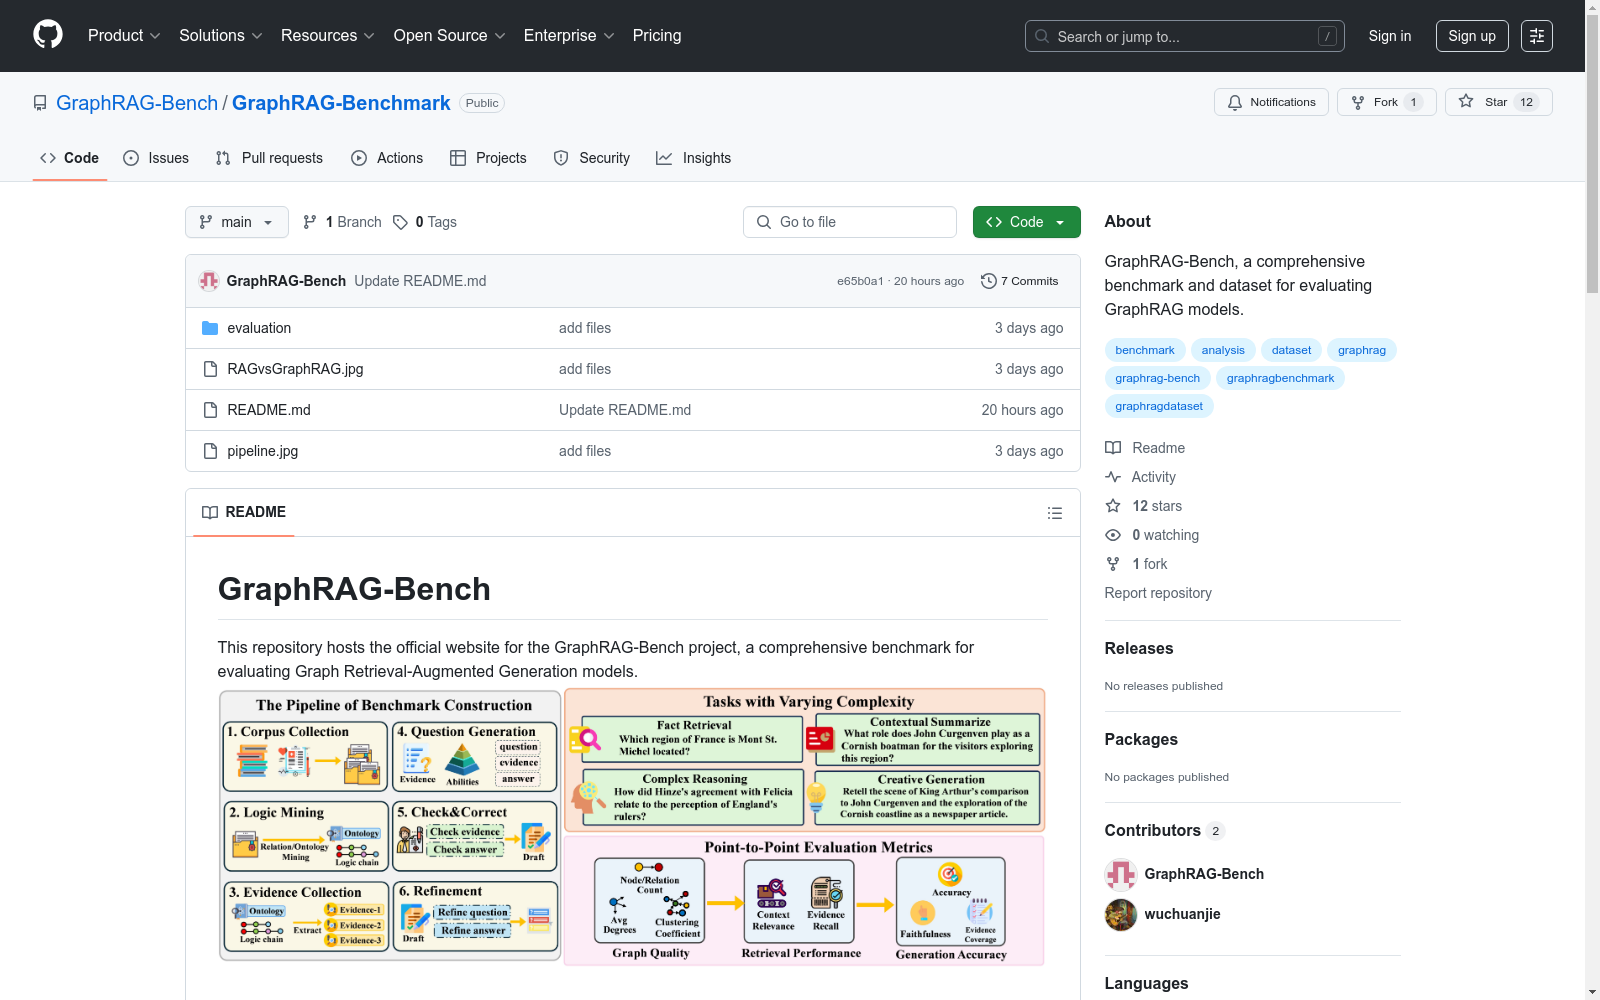Viewport: 1600px width, 1000px height.
Task: Open the Releases section heading link
Action: tap(1139, 648)
